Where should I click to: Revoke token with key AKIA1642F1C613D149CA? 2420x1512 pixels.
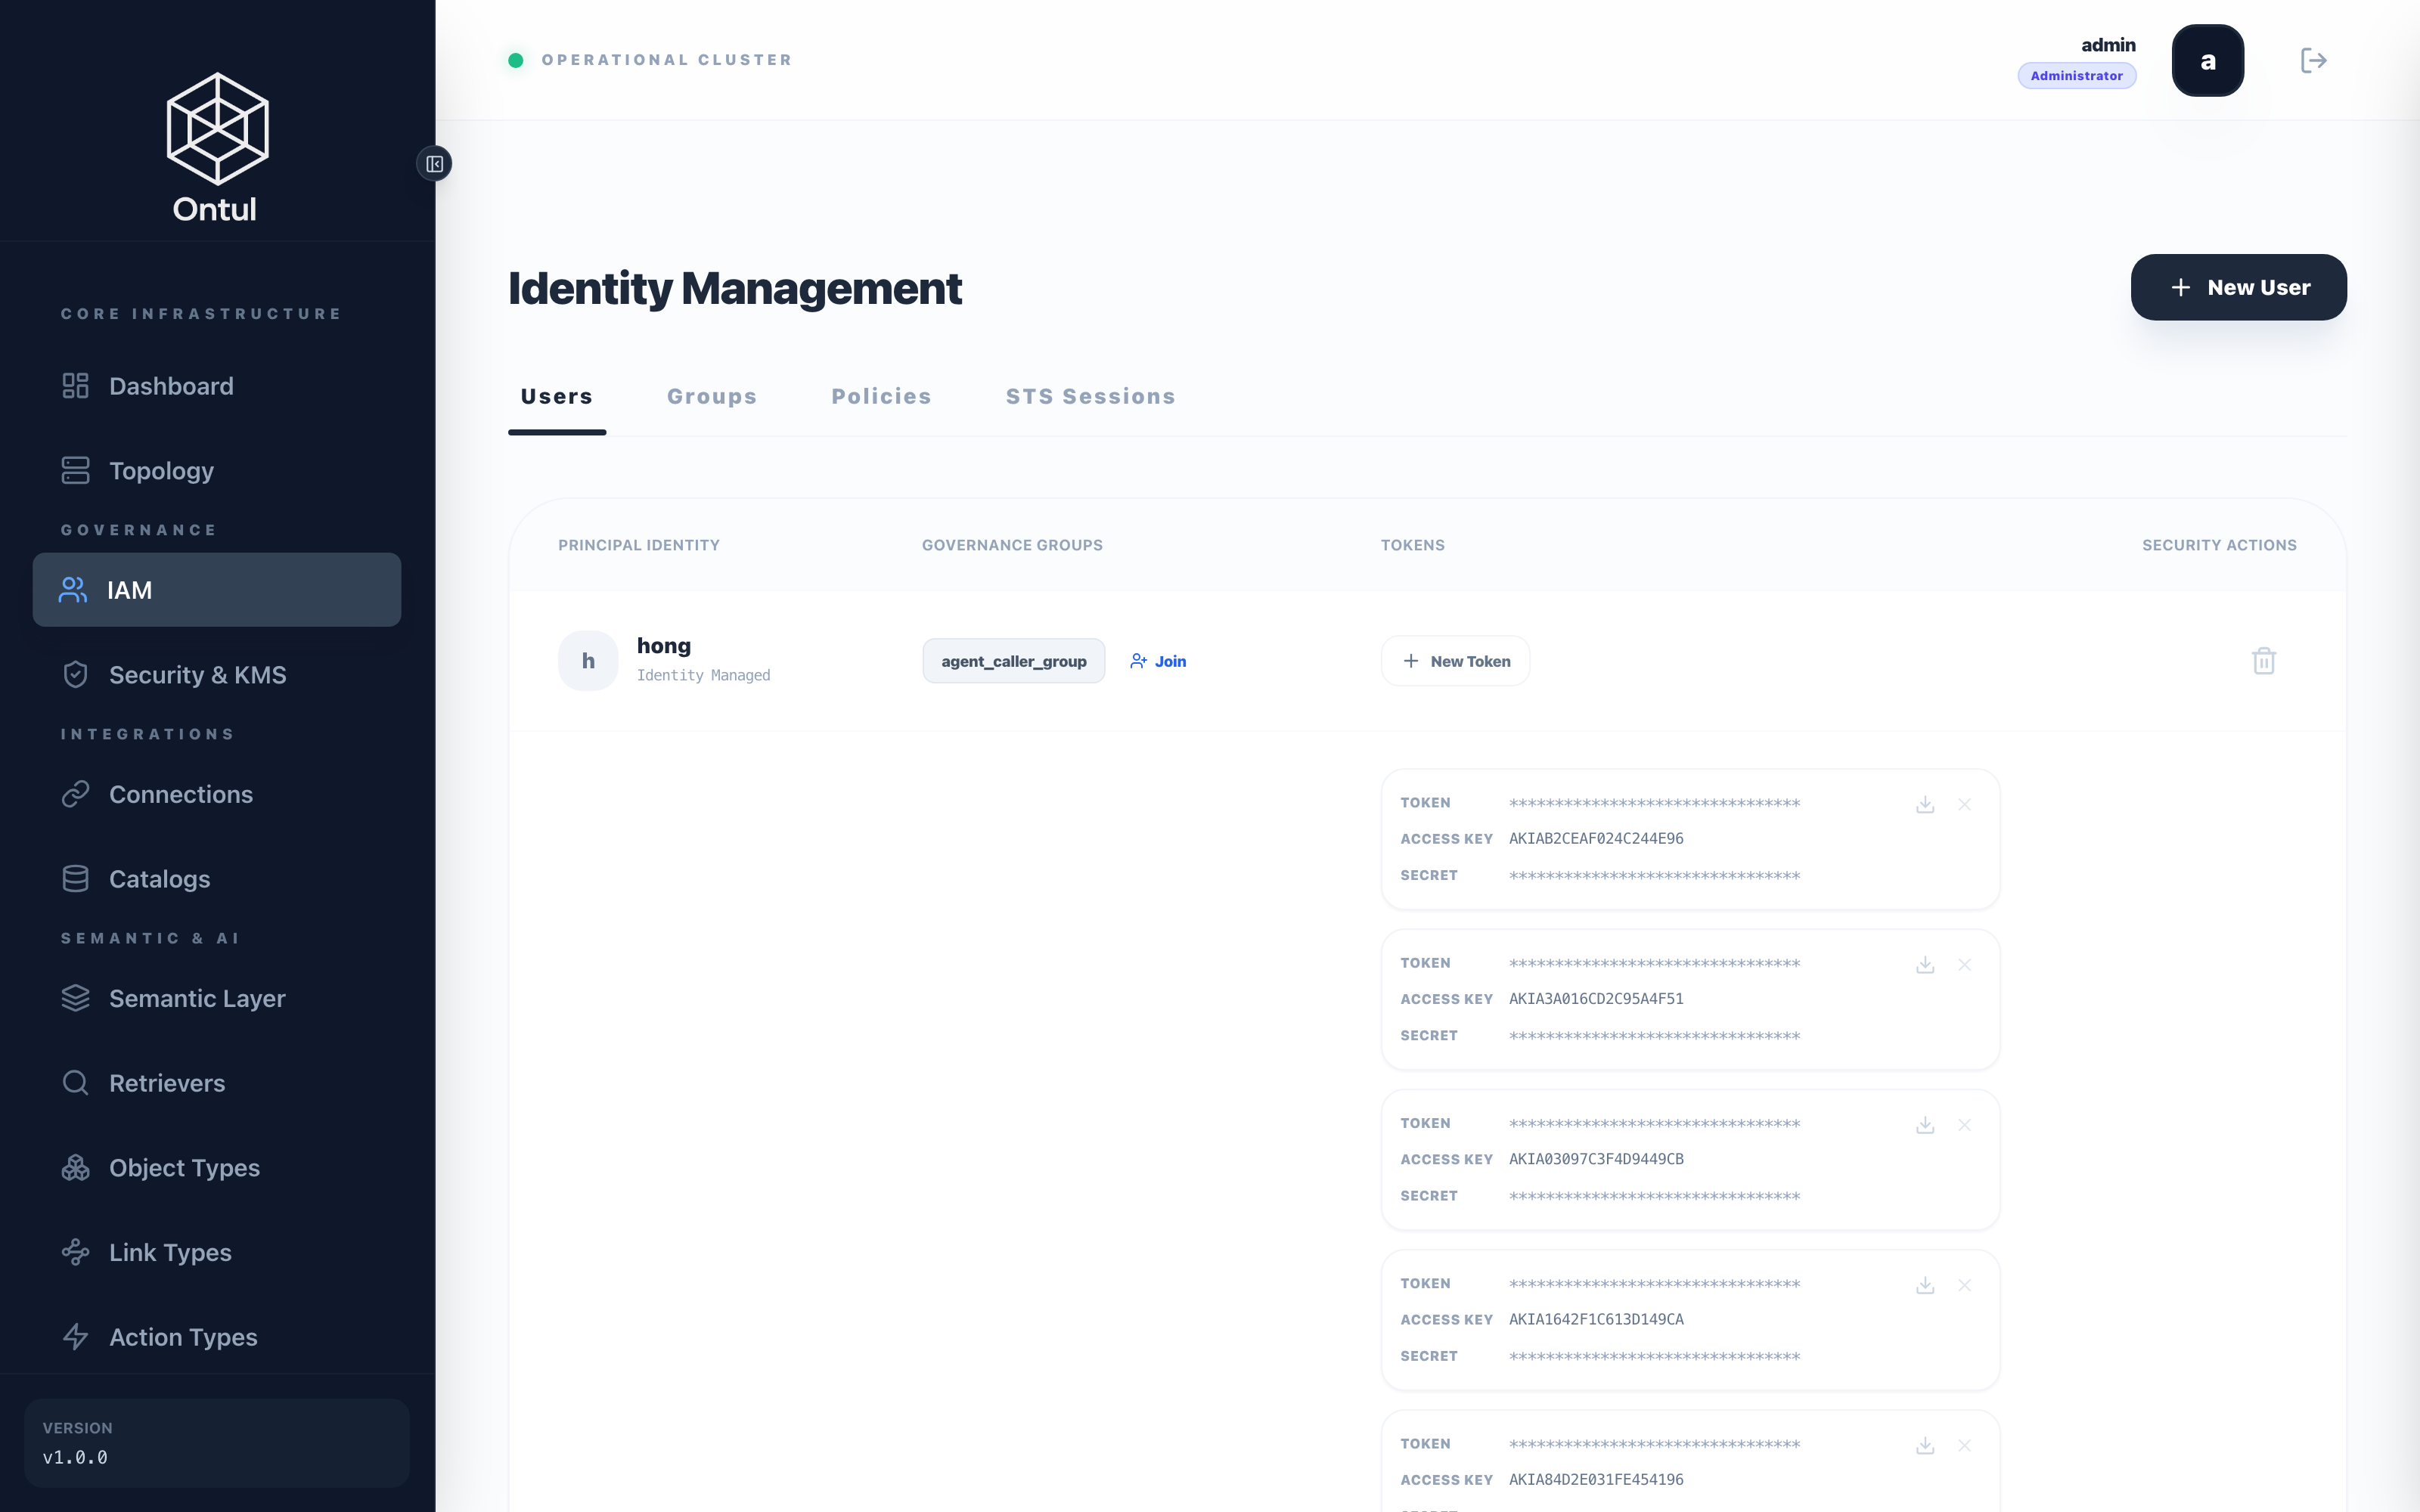pyautogui.click(x=1964, y=1285)
